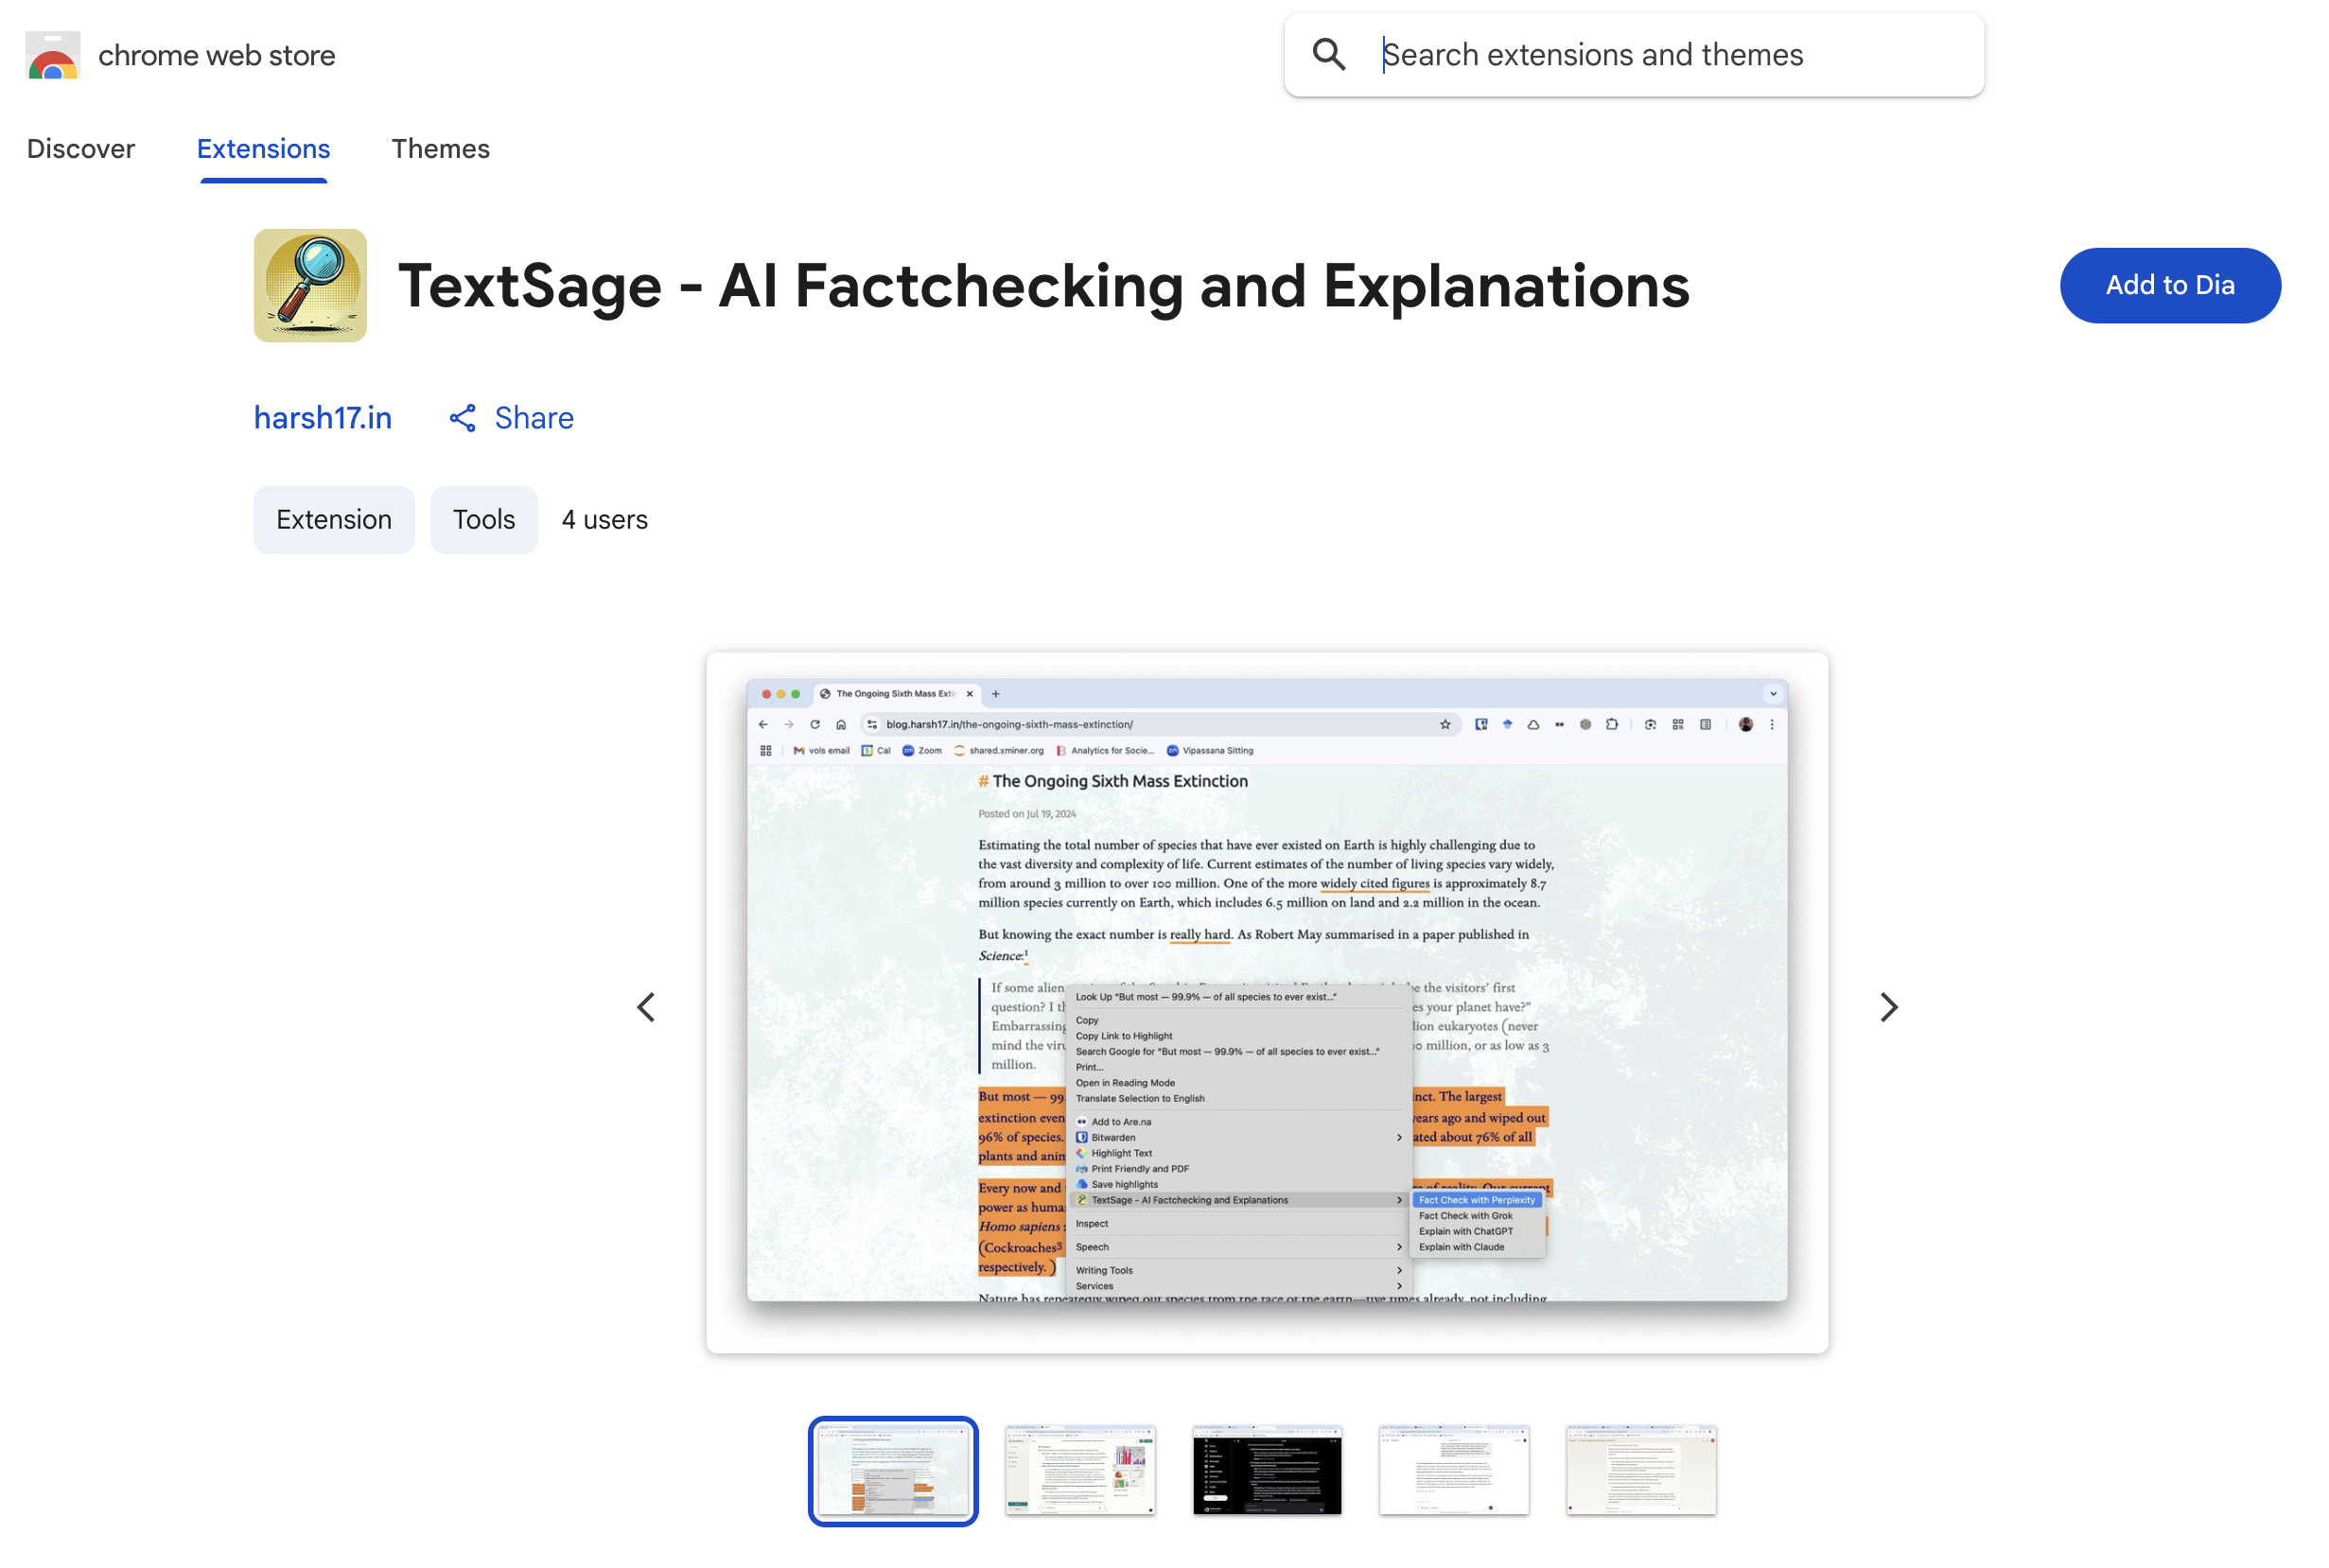2329x1568 pixels.
Task: Select the second screenshot thumbnail
Action: (x=1080, y=1470)
